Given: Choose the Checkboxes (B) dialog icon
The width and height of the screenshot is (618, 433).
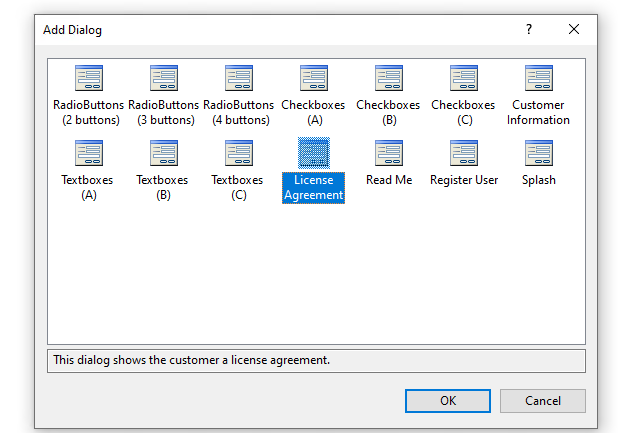Looking at the screenshot, I should [x=389, y=78].
